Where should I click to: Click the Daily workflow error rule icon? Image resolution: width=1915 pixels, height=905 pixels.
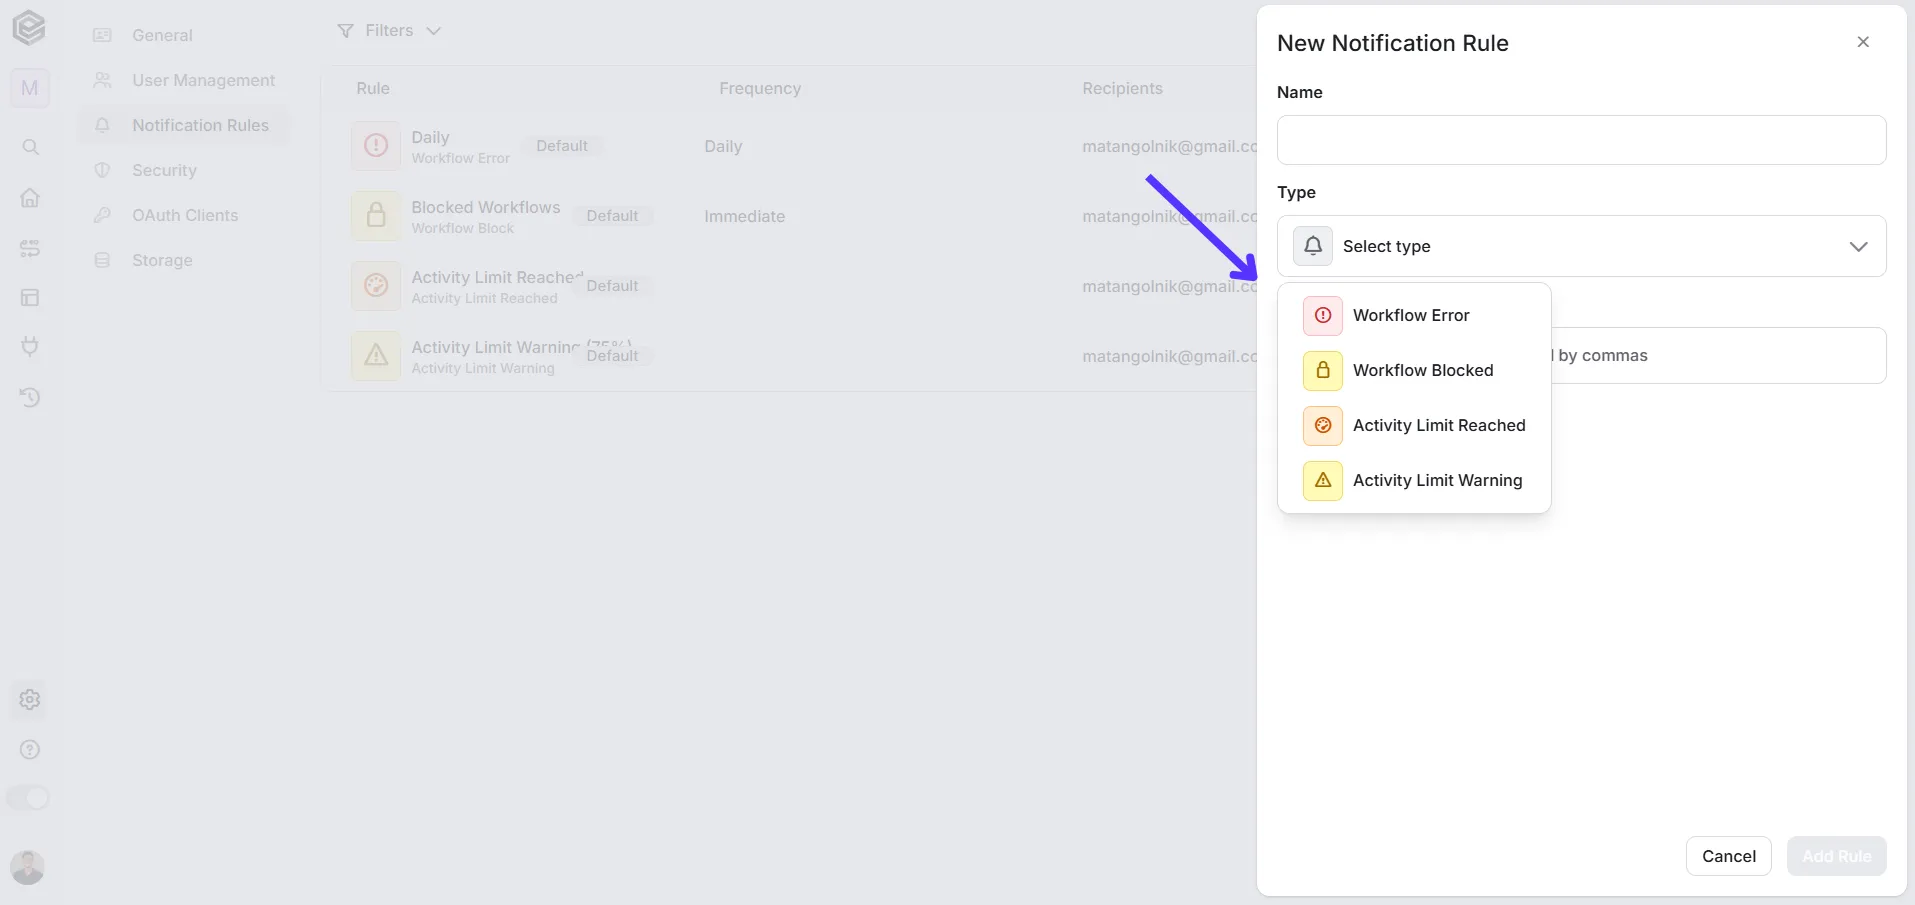tap(376, 146)
